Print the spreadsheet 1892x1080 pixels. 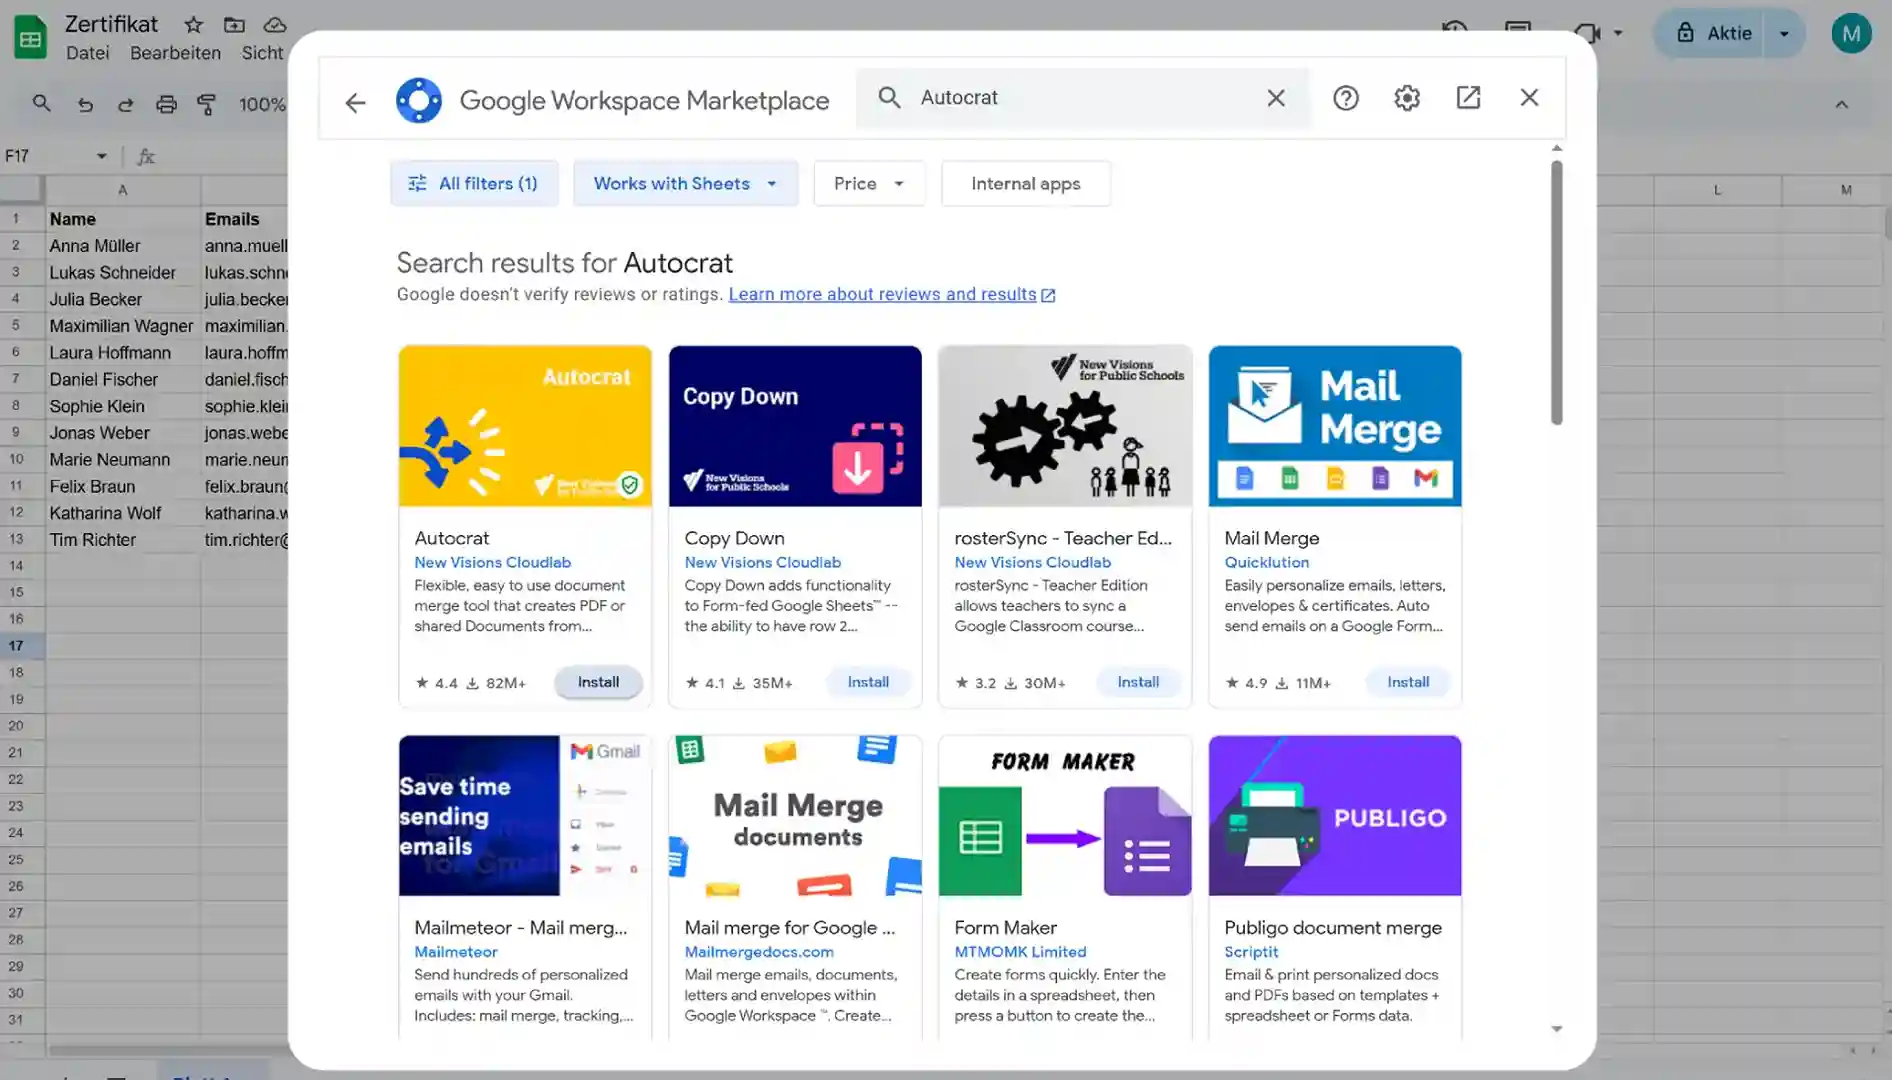(x=166, y=104)
